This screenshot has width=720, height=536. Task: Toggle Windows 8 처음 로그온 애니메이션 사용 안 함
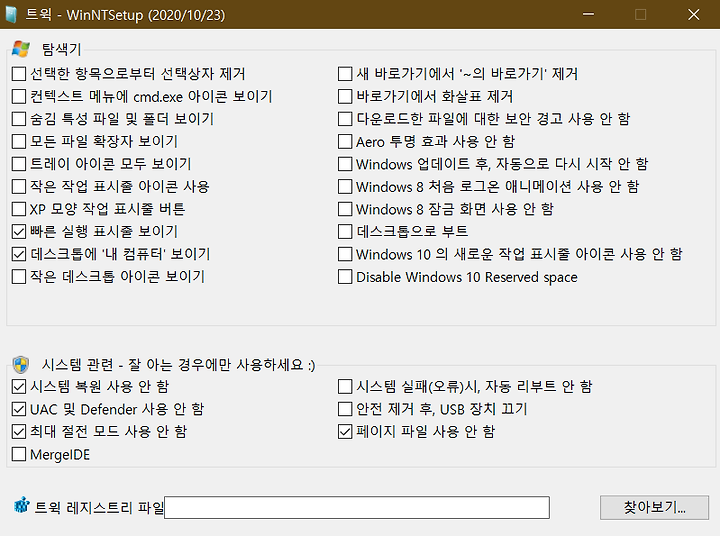point(345,186)
